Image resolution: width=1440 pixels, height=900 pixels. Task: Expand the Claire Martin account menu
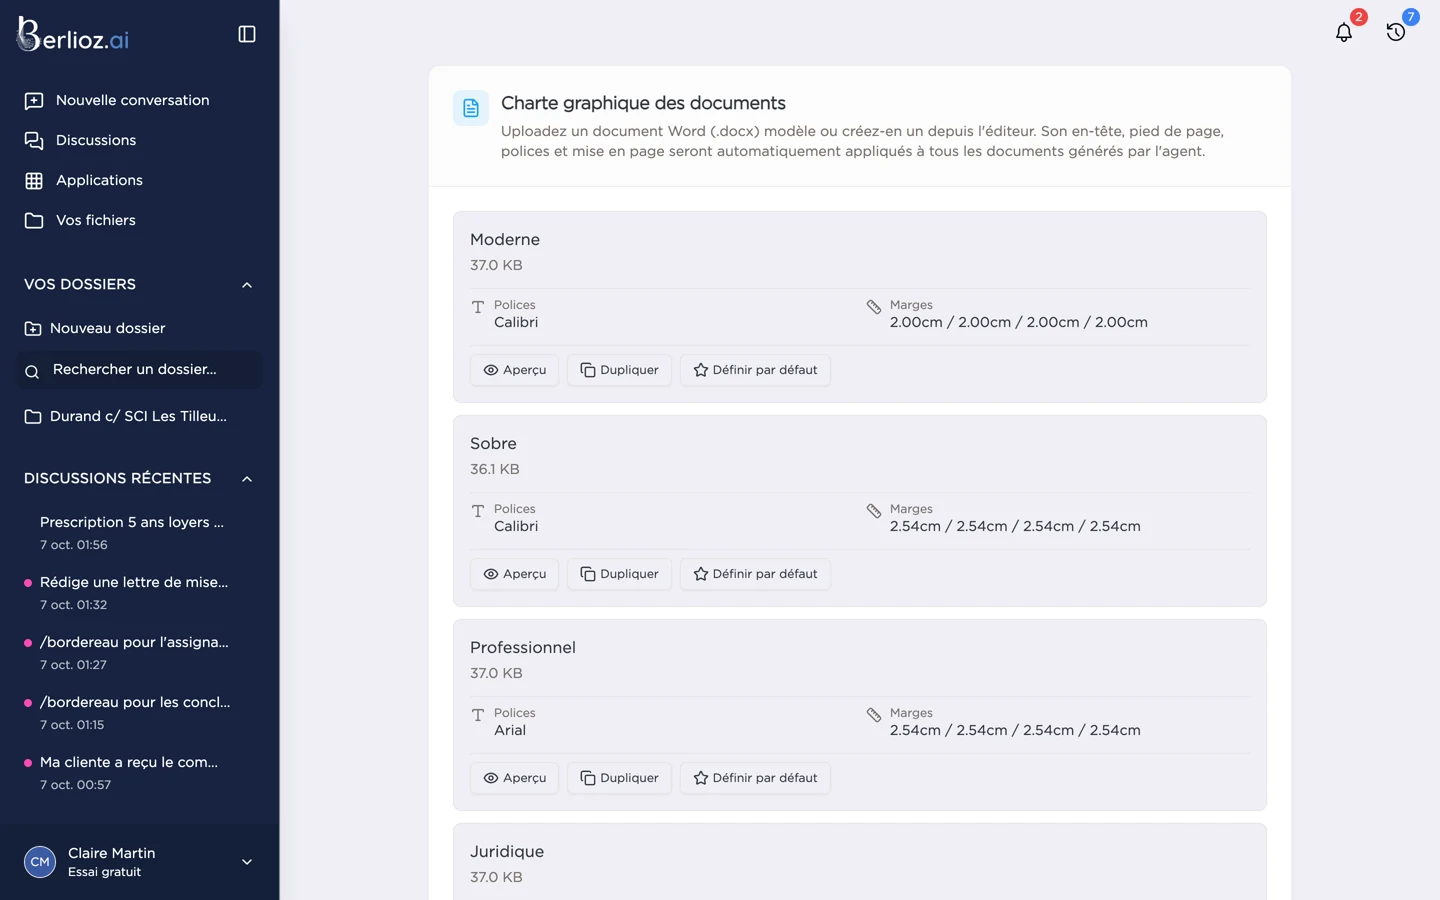247,862
